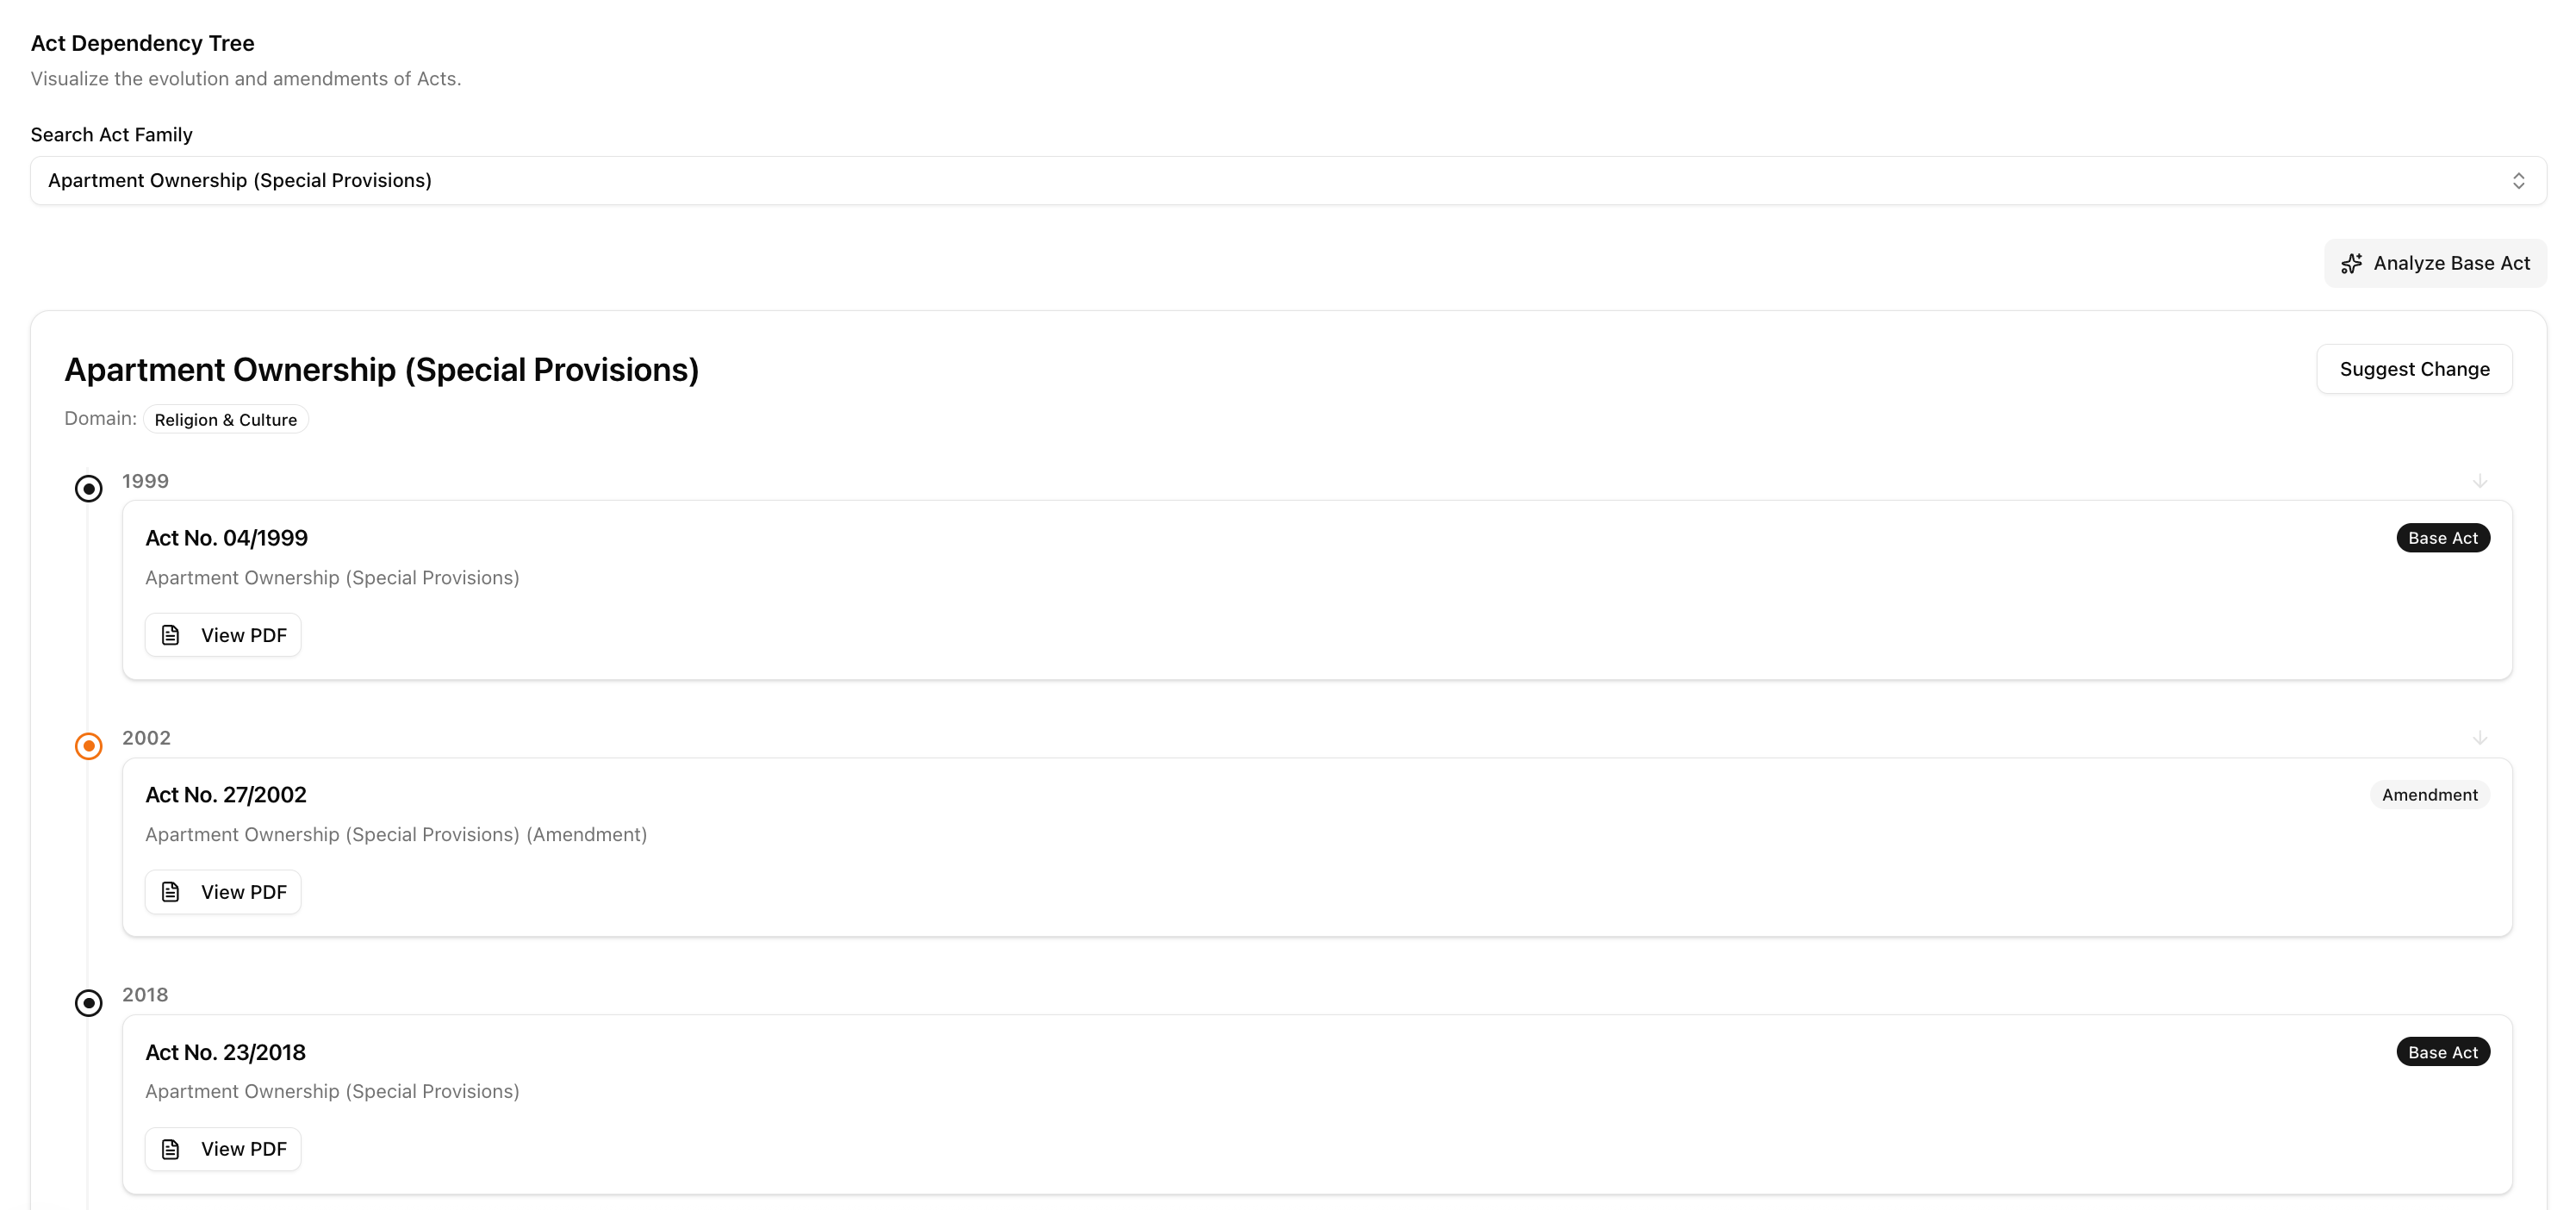Click the up-down chevron in Search Act Family

coord(2518,181)
